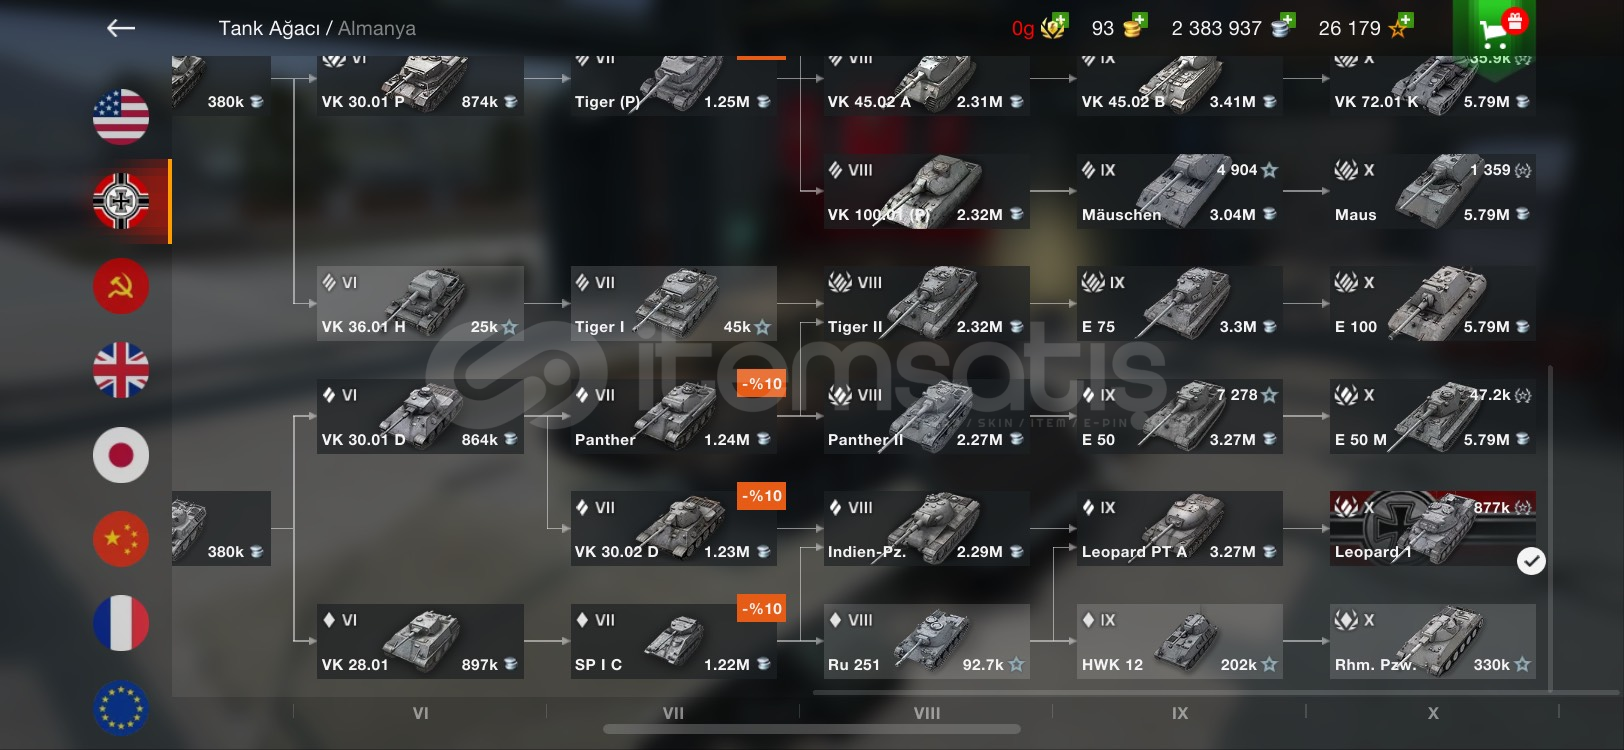
Task: Open the Tiger I tank card
Action: (x=673, y=303)
